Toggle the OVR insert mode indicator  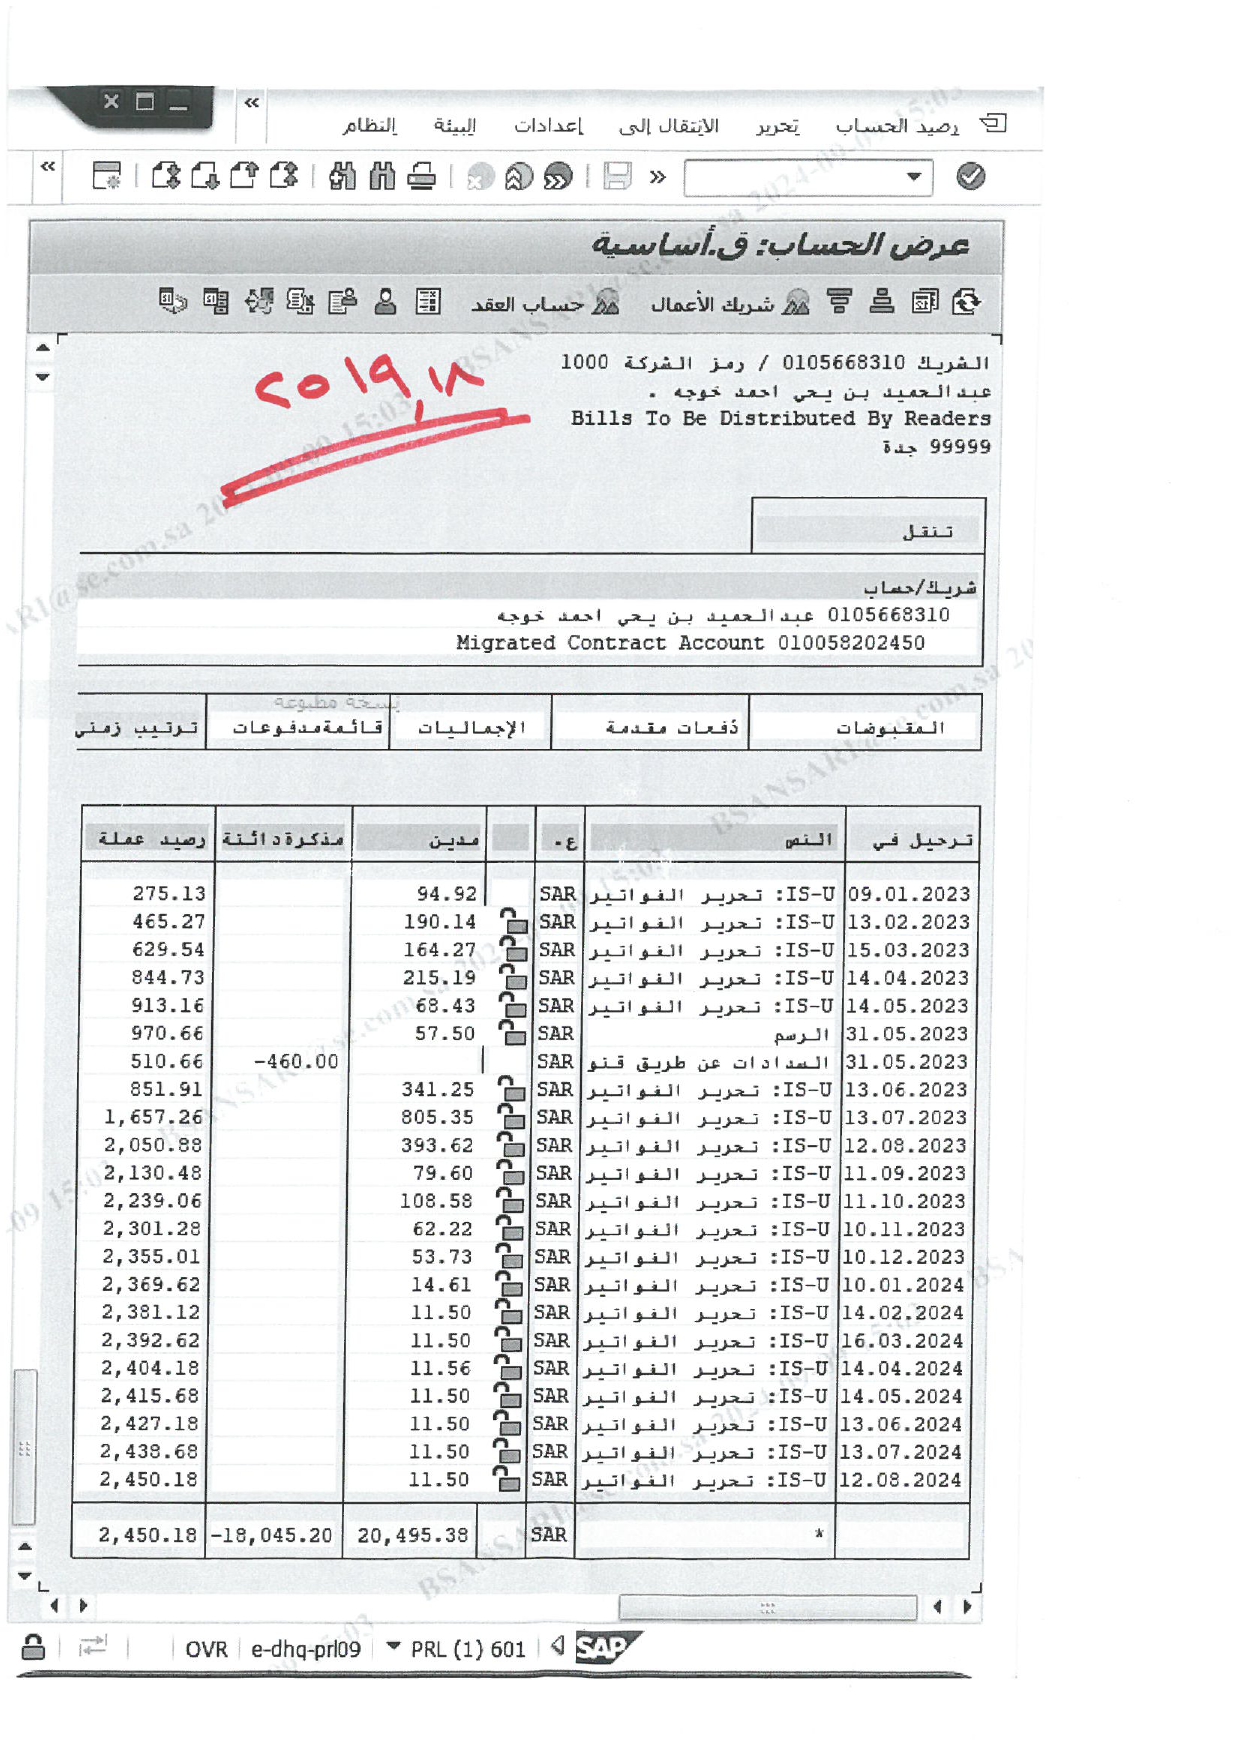click(x=206, y=1649)
